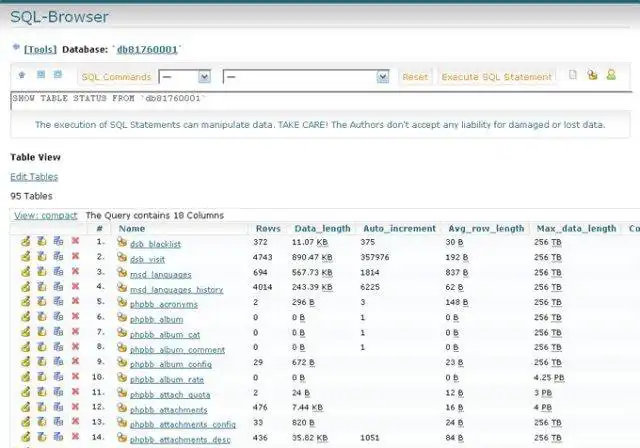
Task: Click the blue icon left of SQL Commands
Action: pyautogui.click(x=58, y=74)
